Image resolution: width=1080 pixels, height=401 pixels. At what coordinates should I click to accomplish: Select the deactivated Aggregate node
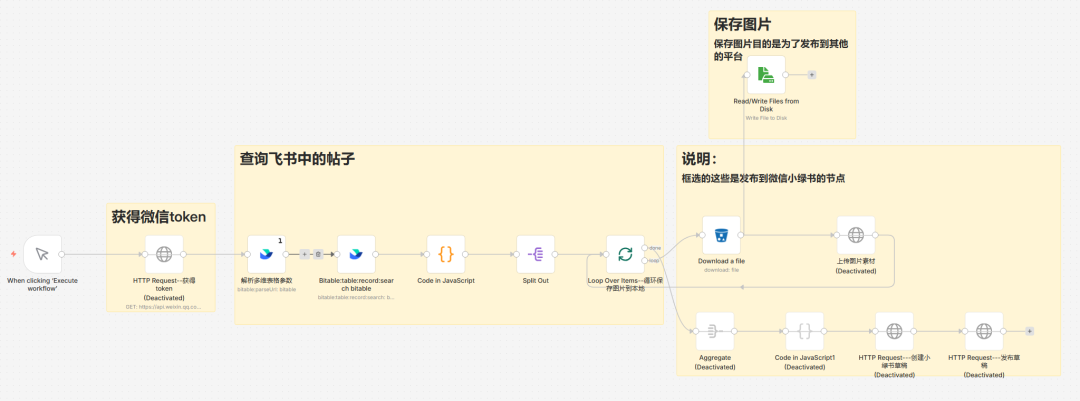tap(714, 331)
